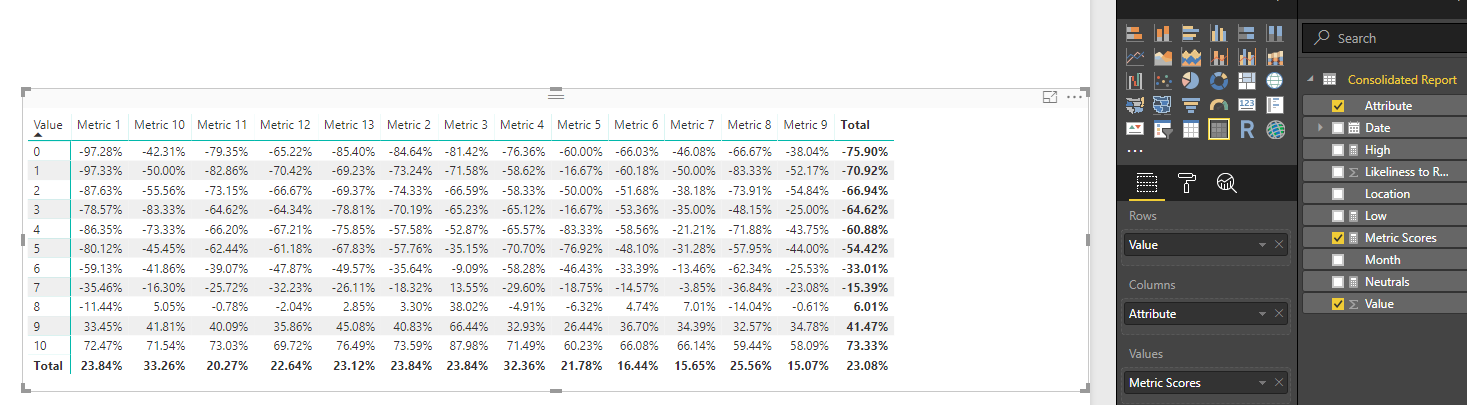Sort by the Metric 1 column header
The height and width of the screenshot is (405, 1467).
click(x=99, y=125)
